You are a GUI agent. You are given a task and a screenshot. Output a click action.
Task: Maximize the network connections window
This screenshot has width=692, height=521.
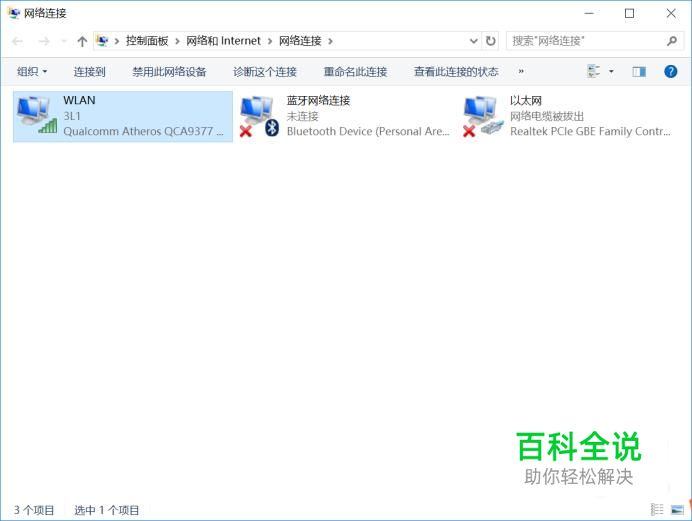point(629,13)
